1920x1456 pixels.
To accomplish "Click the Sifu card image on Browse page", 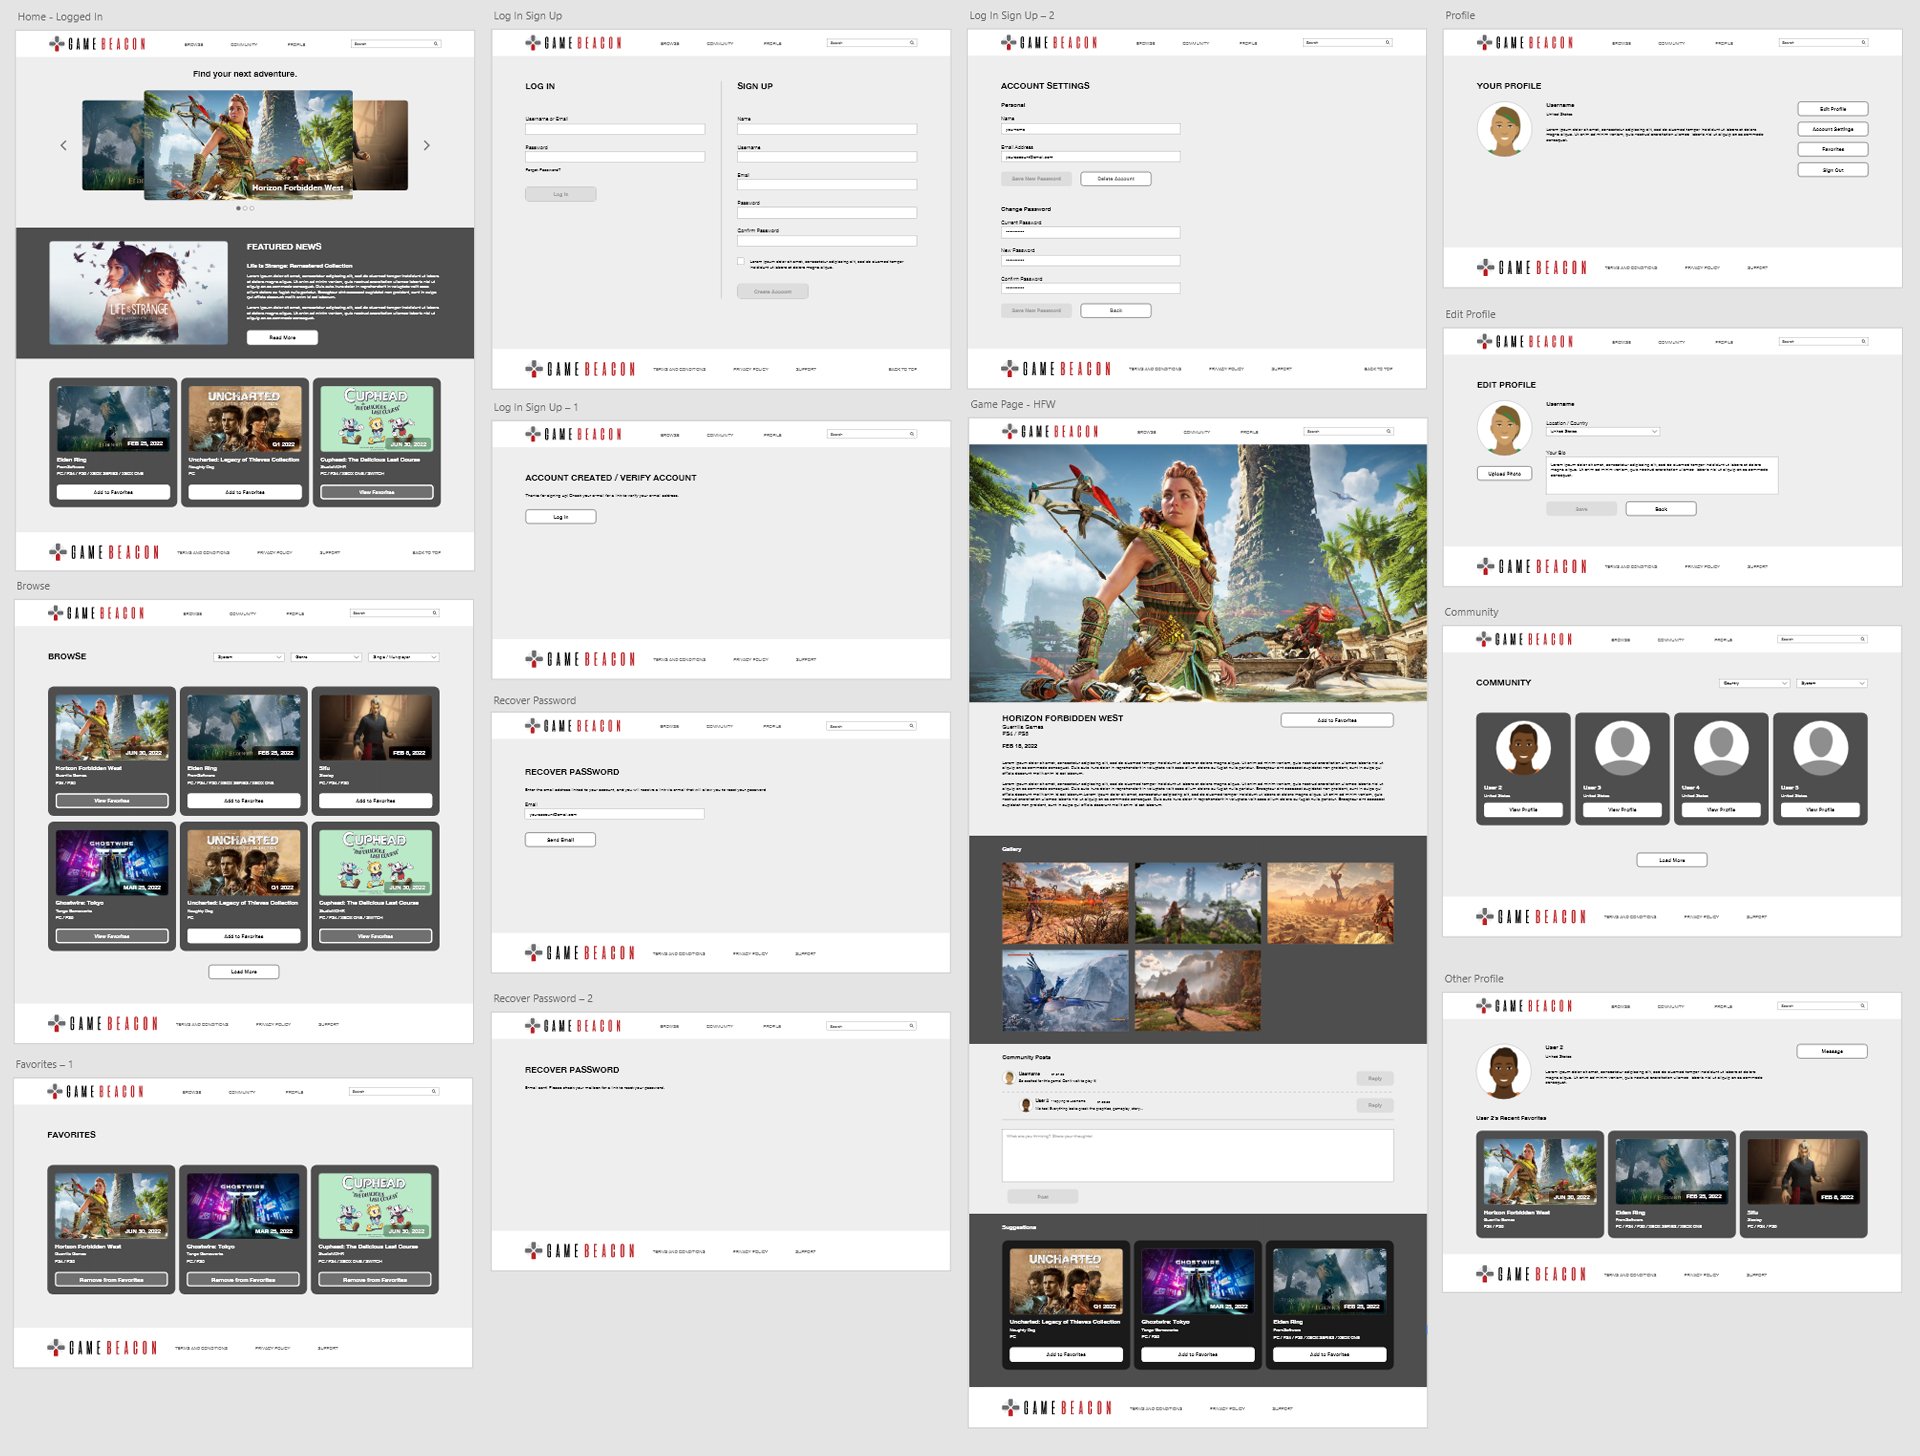I will tap(376, 727).
